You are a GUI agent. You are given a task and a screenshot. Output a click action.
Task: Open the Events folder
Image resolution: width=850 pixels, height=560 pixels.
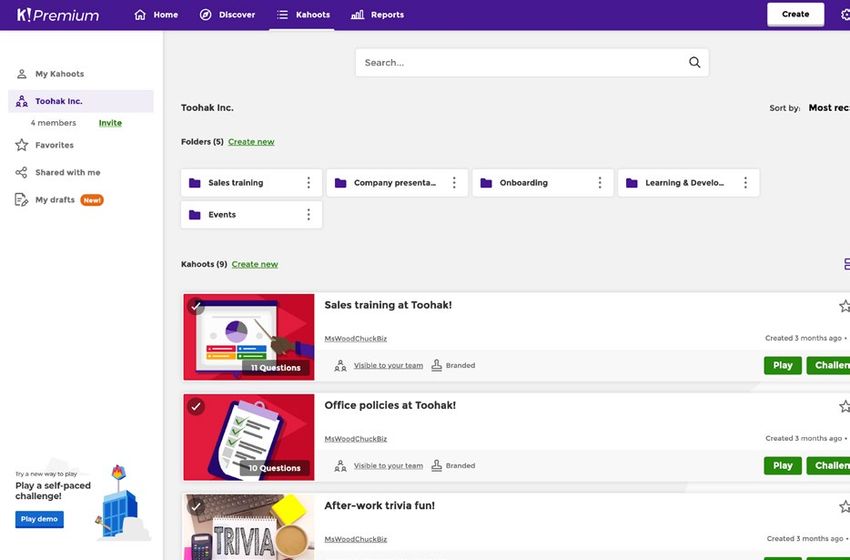tap(252, 215)
